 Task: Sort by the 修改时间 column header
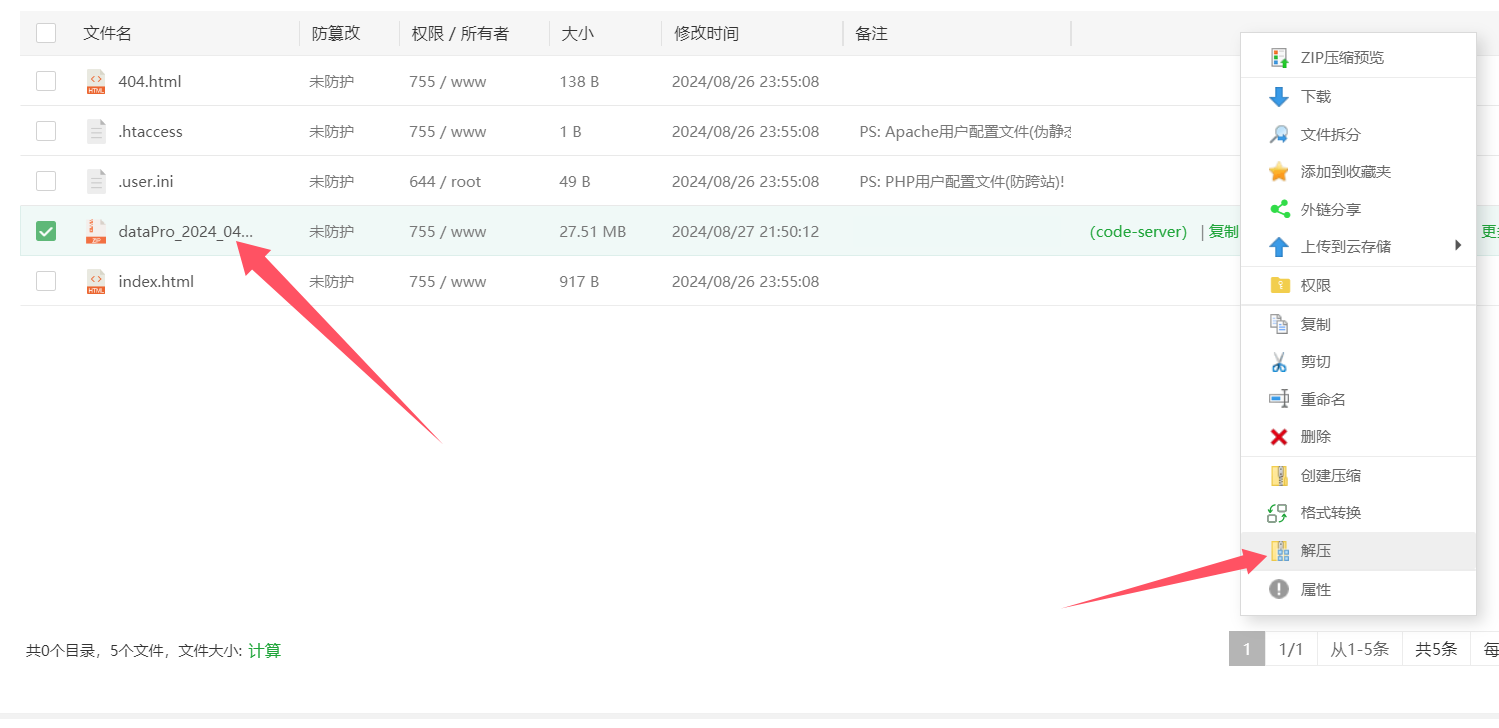[x=706, y=34]
